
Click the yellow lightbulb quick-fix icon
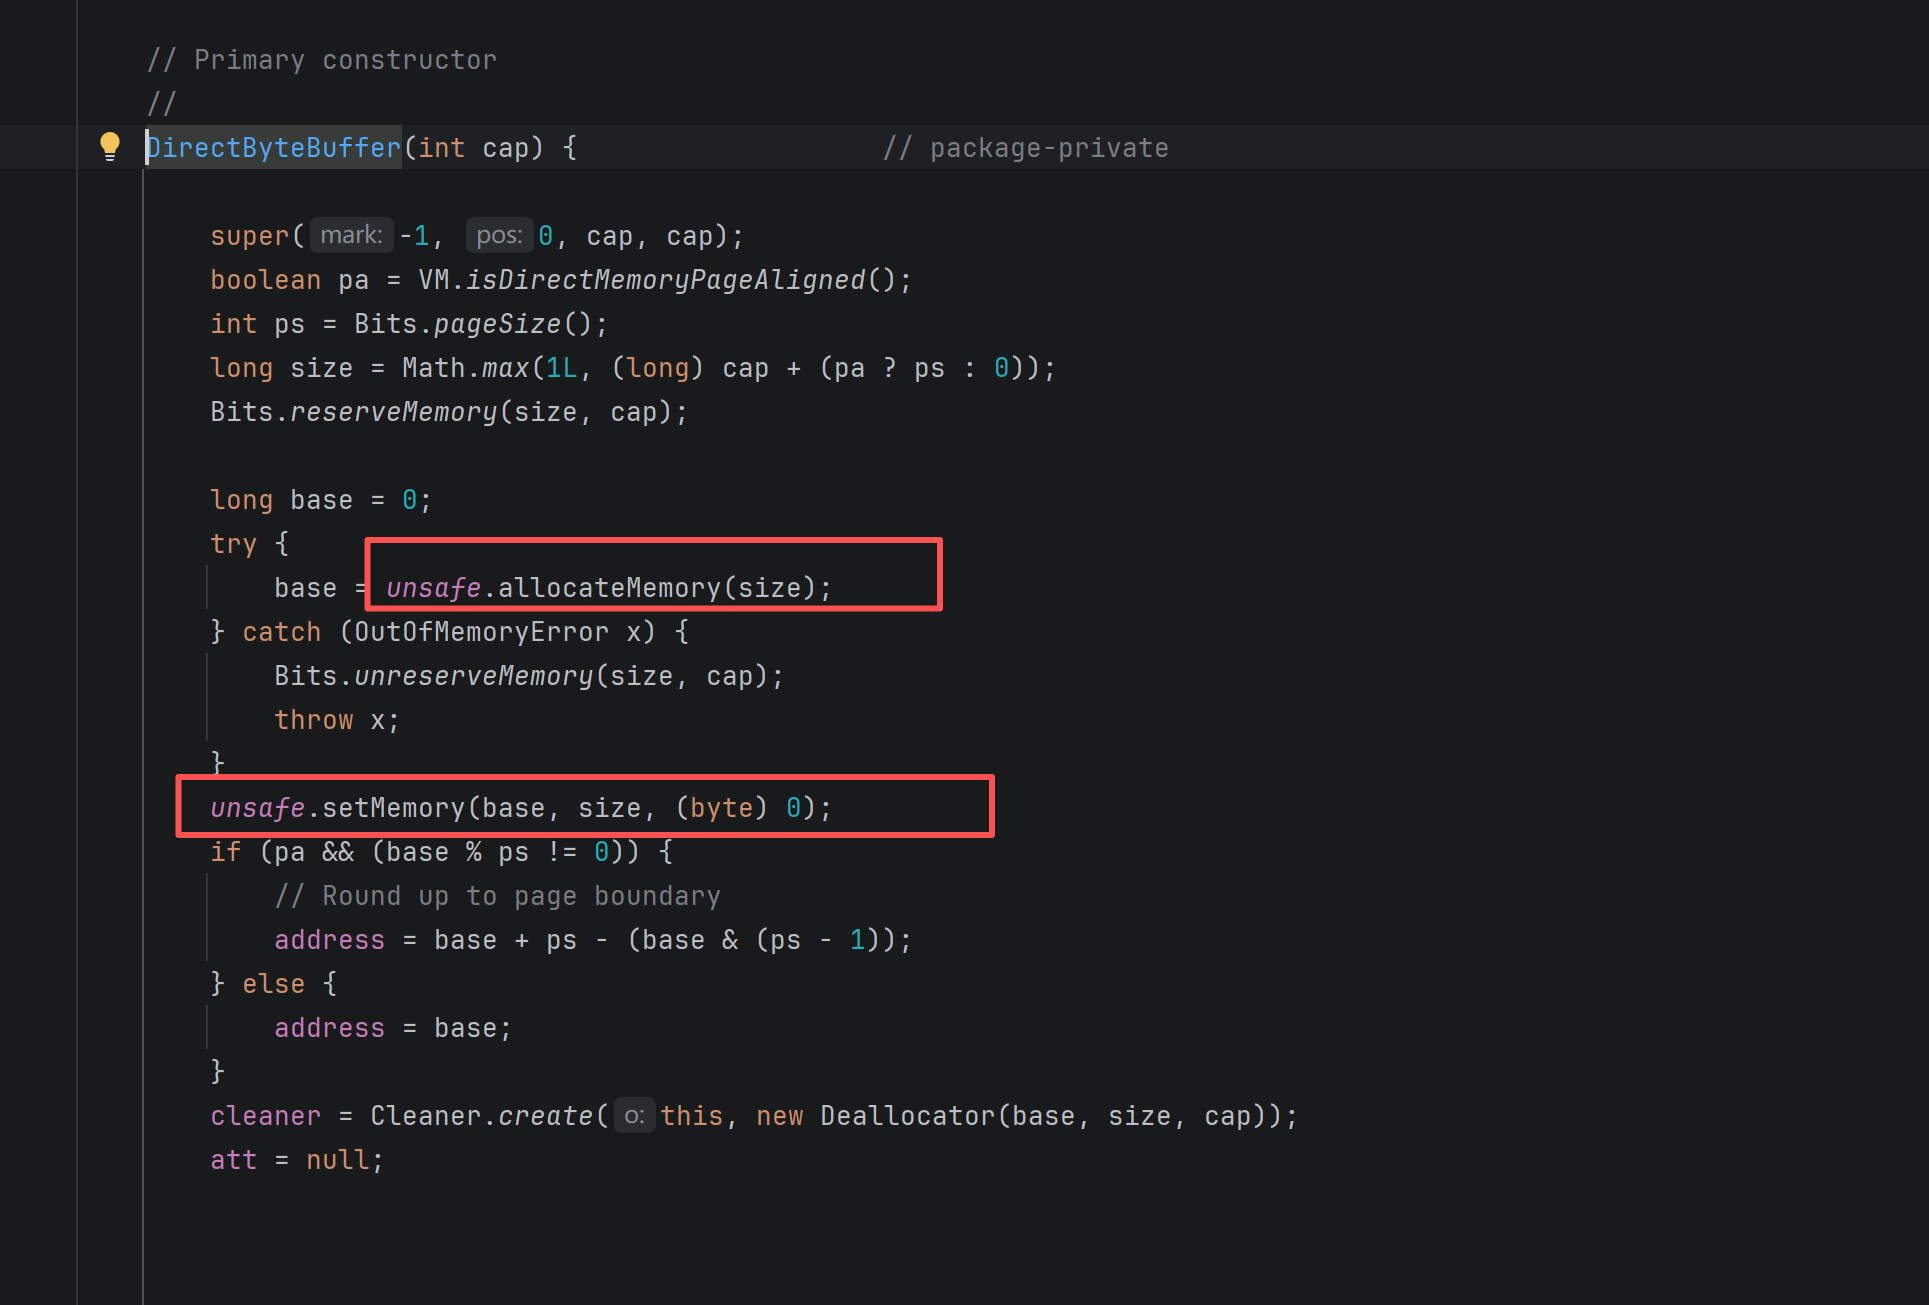tap(110, 146)
